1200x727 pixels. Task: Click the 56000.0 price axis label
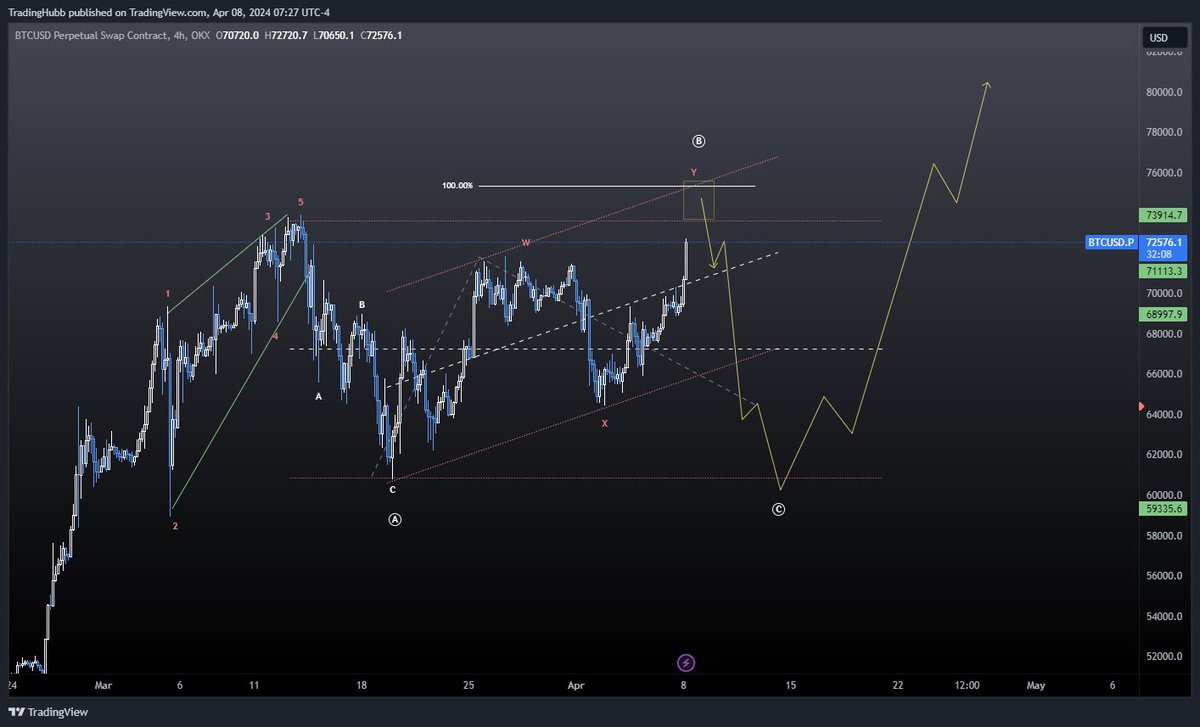pyautogui.click(x=1164, y=576)
